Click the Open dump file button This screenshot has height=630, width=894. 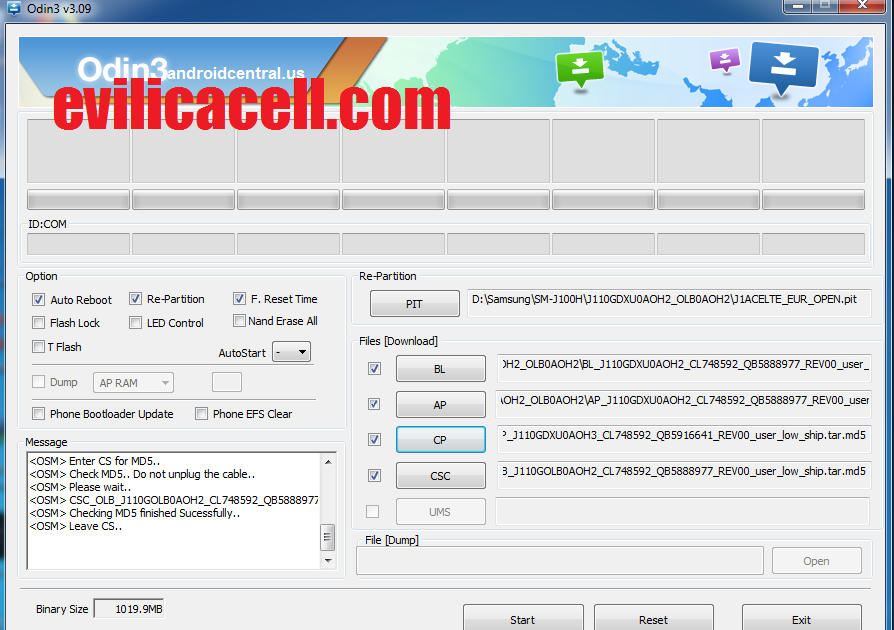[816, 560]
